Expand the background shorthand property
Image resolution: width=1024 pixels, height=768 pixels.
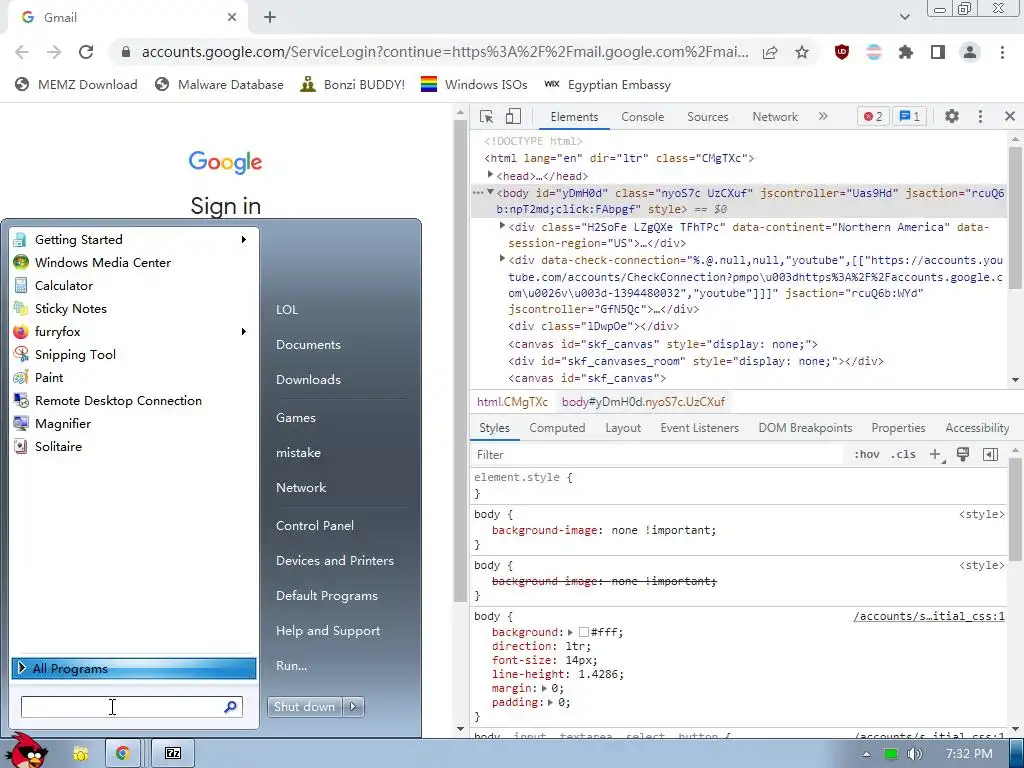point(570,632)
